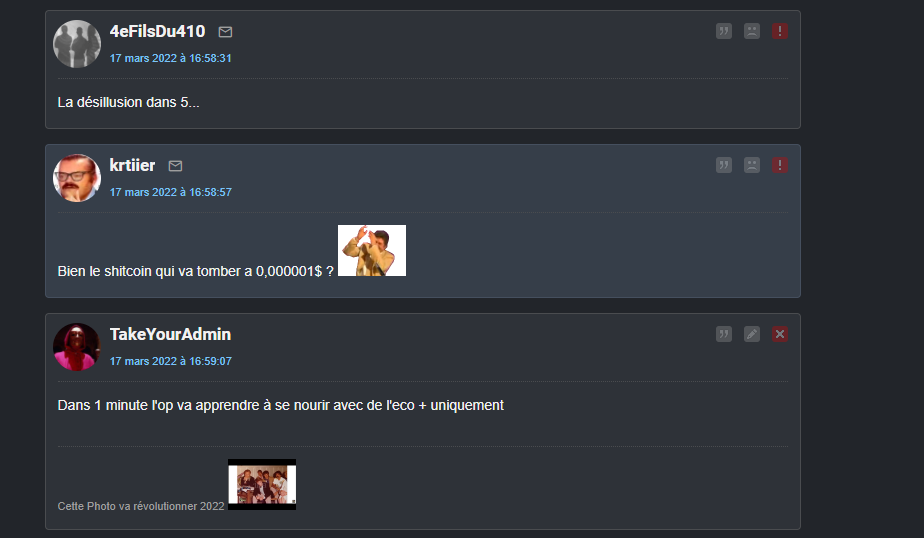Open permalink dated 17 mars 2022 à 16:58:31
924x538 pixels.
(x=170, y=58)
